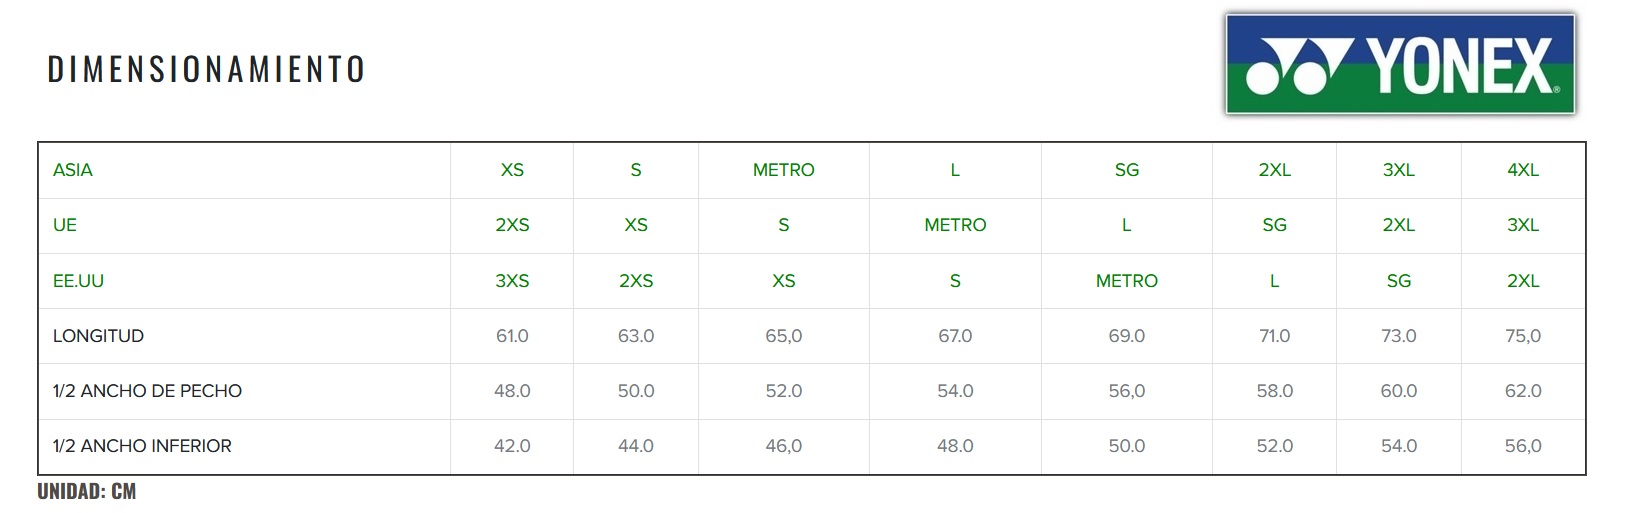Click the LONGITUD row label

click(x=98, y=336)
